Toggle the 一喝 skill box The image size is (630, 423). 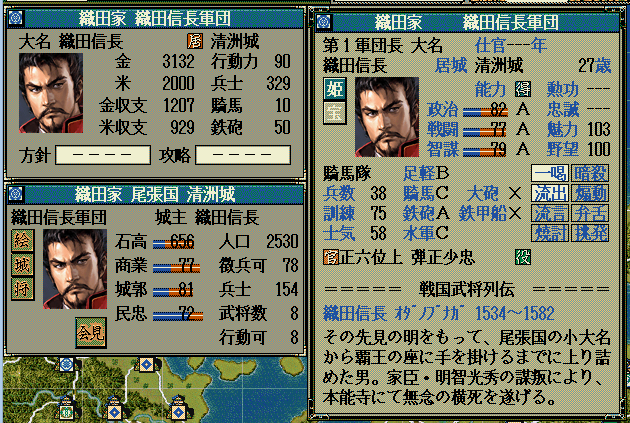coord(550,174)
